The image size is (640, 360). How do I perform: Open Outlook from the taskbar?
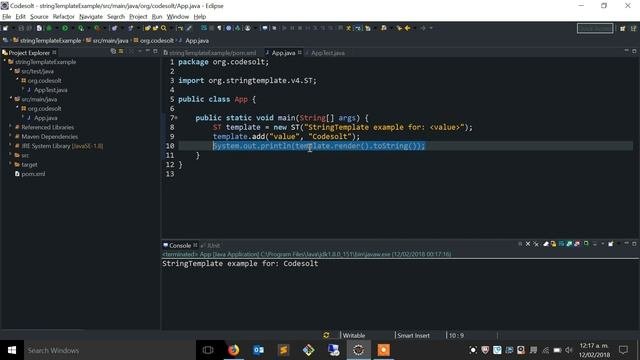(x=258, y=350)
